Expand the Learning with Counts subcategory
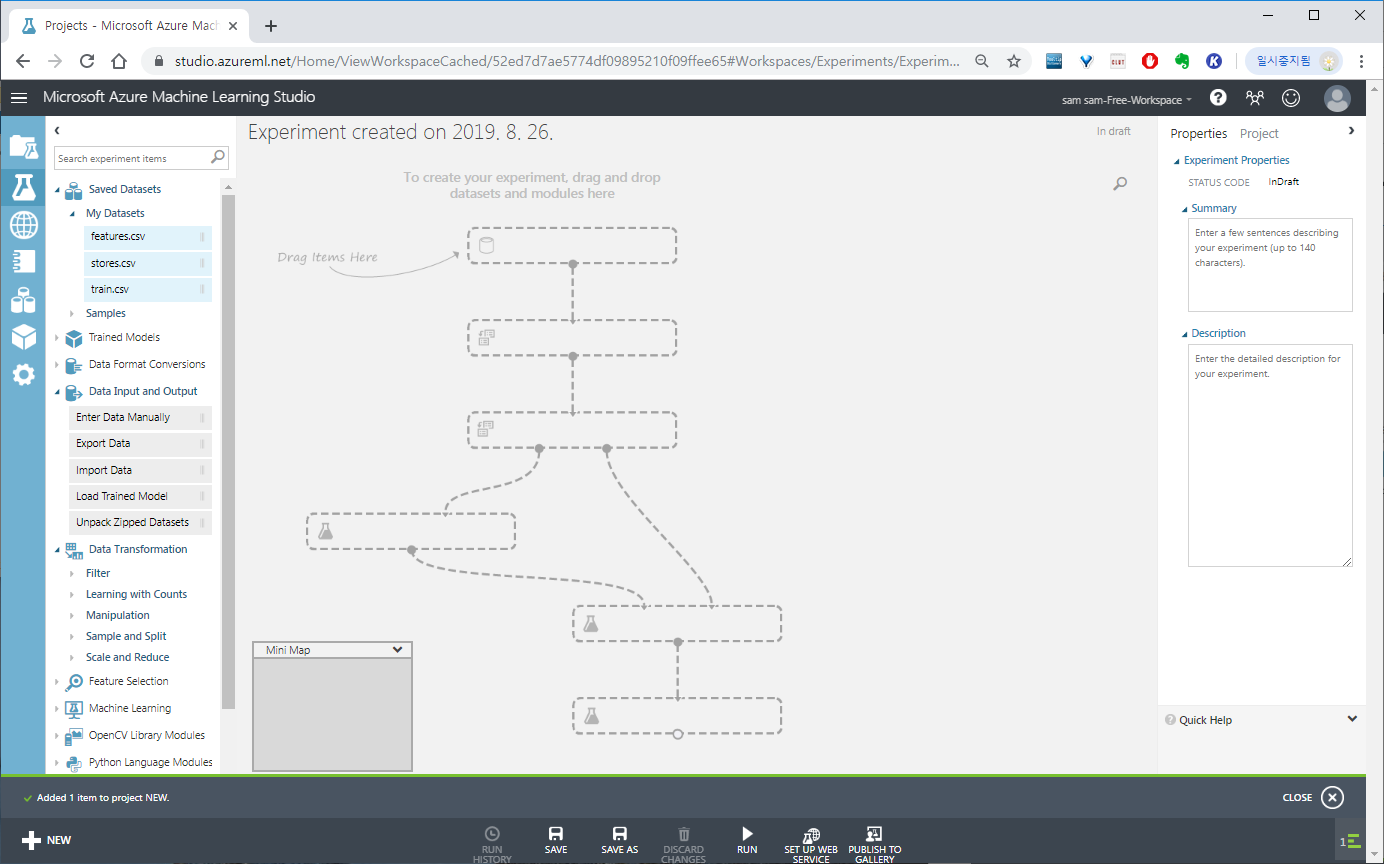The image size is (1384, 864). (72, 594)
